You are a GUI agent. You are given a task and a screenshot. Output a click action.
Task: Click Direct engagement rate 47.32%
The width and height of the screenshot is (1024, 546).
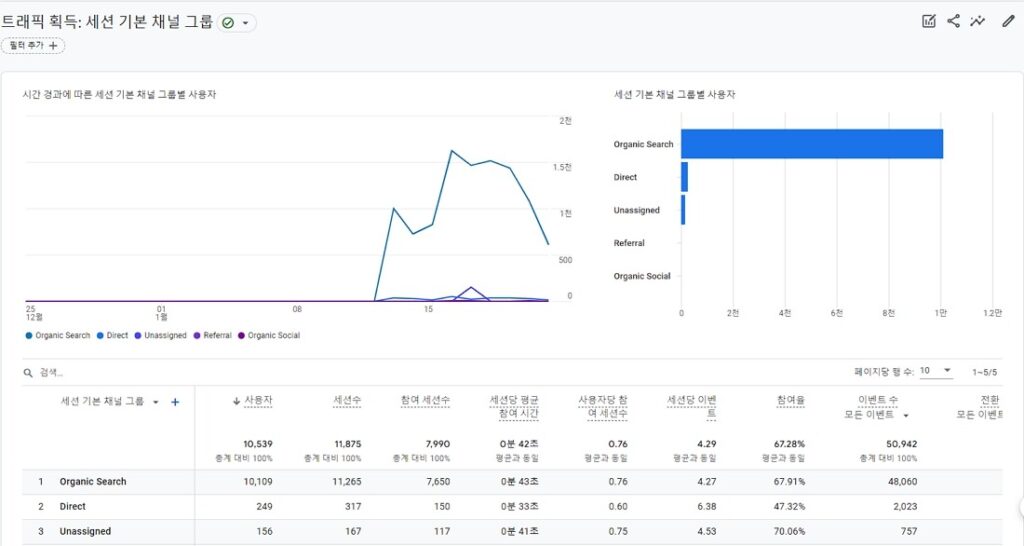[789, 507]
